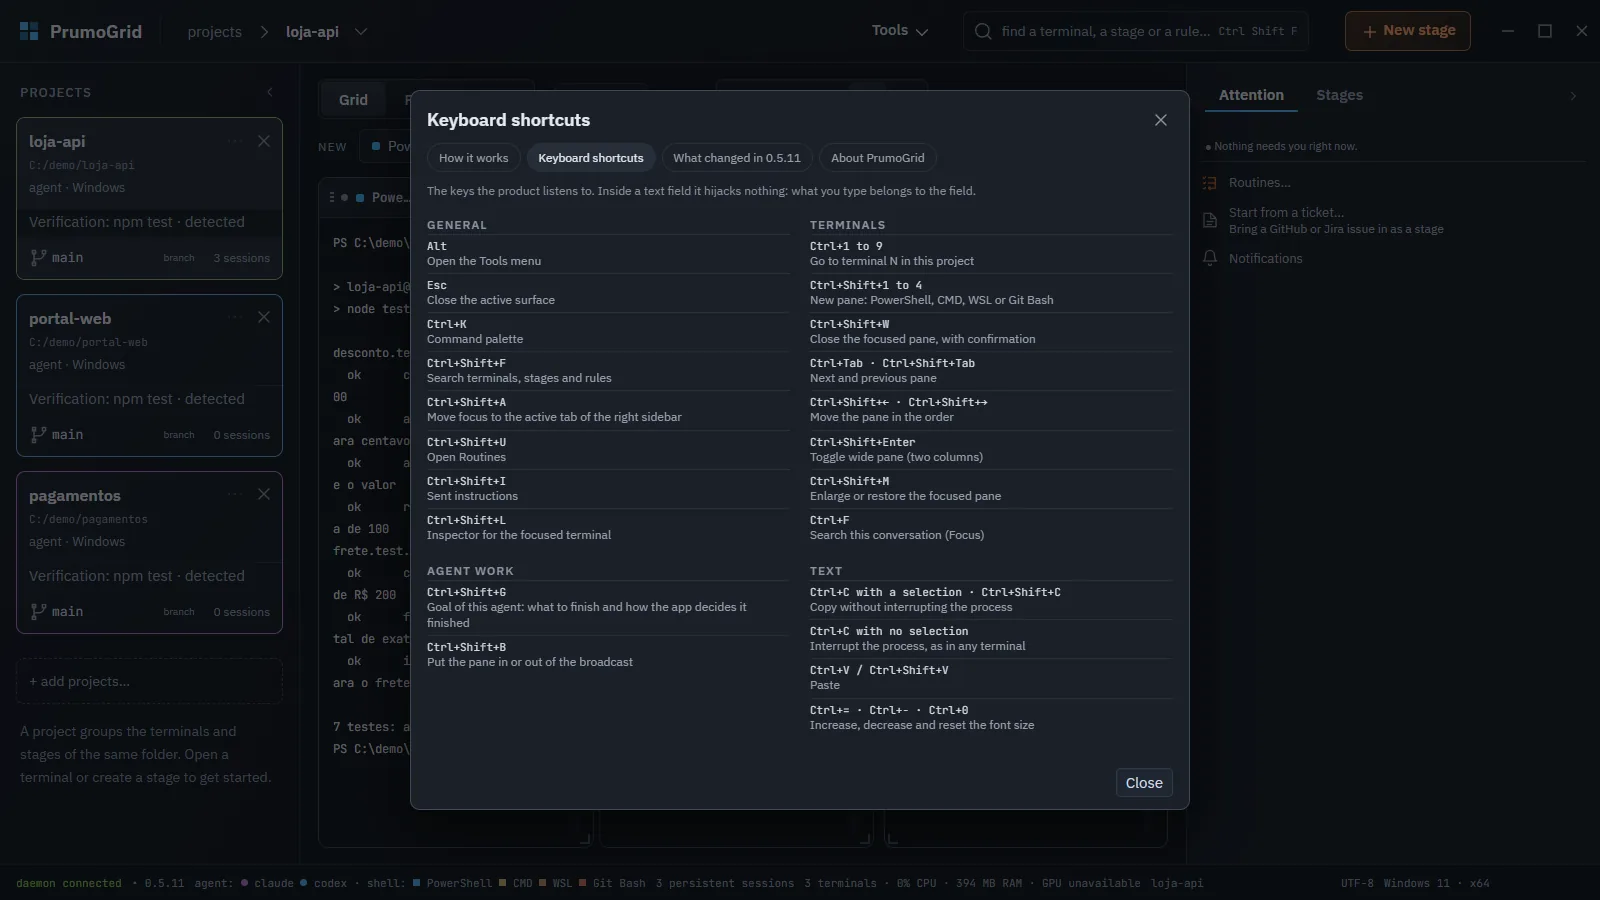Maximize the PrumoGrid window
Viewport: 1600px width, 900px height.
[x=1545, y=31]
